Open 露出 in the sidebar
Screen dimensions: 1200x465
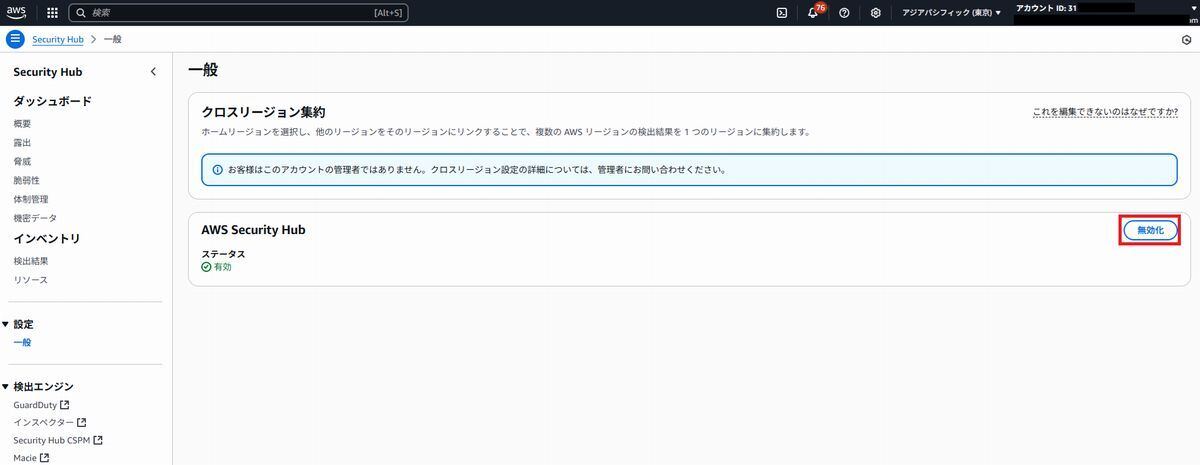click(22, 142)
